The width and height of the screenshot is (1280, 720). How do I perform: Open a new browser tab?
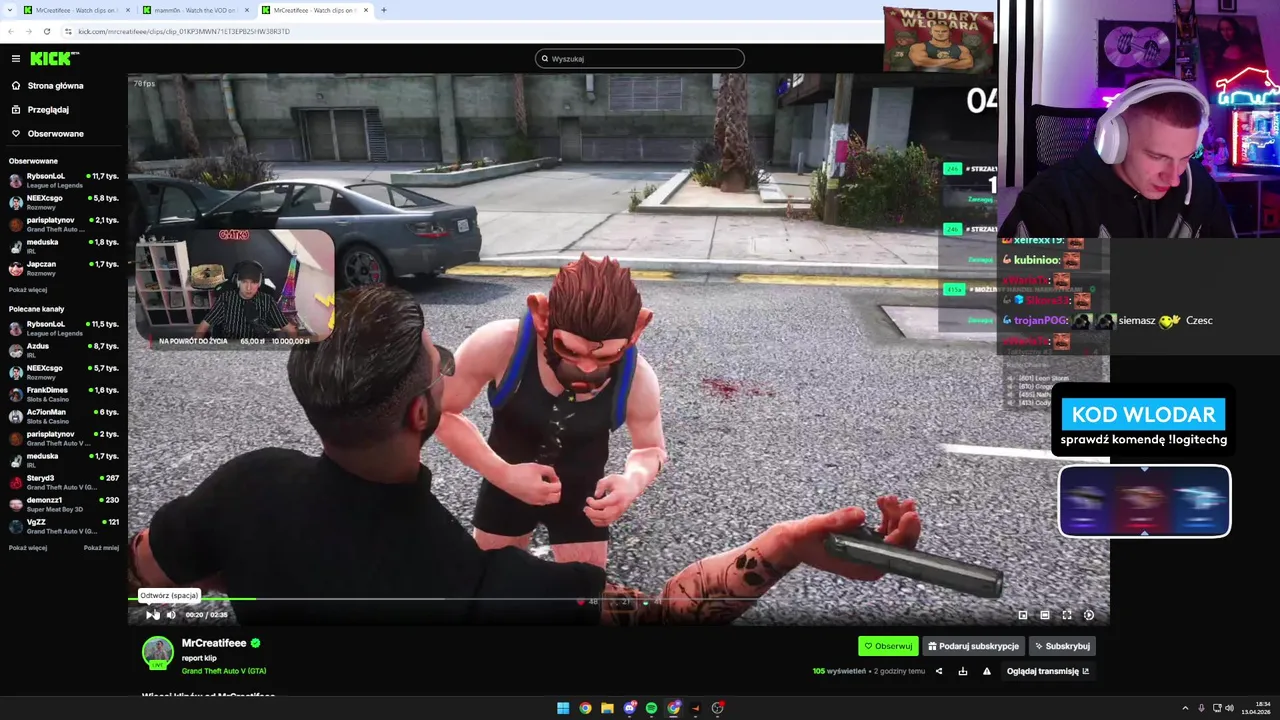(384, 10)
